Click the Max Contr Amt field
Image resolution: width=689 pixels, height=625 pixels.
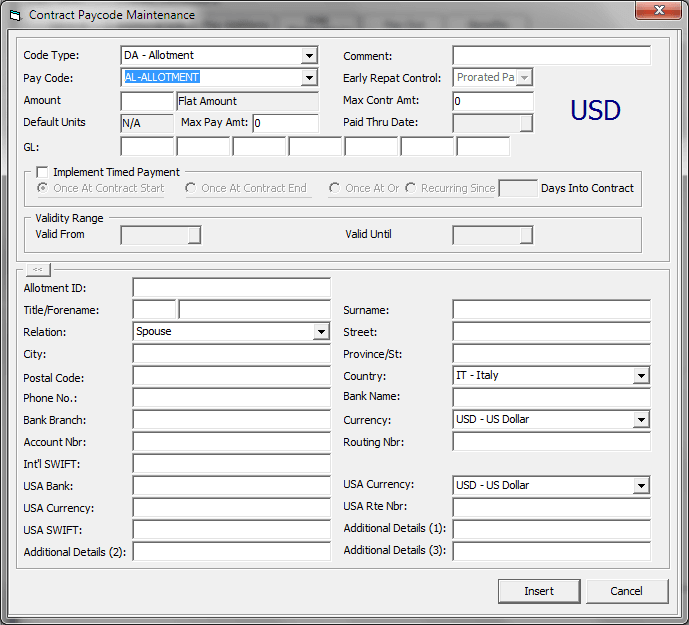pos(493,101)
